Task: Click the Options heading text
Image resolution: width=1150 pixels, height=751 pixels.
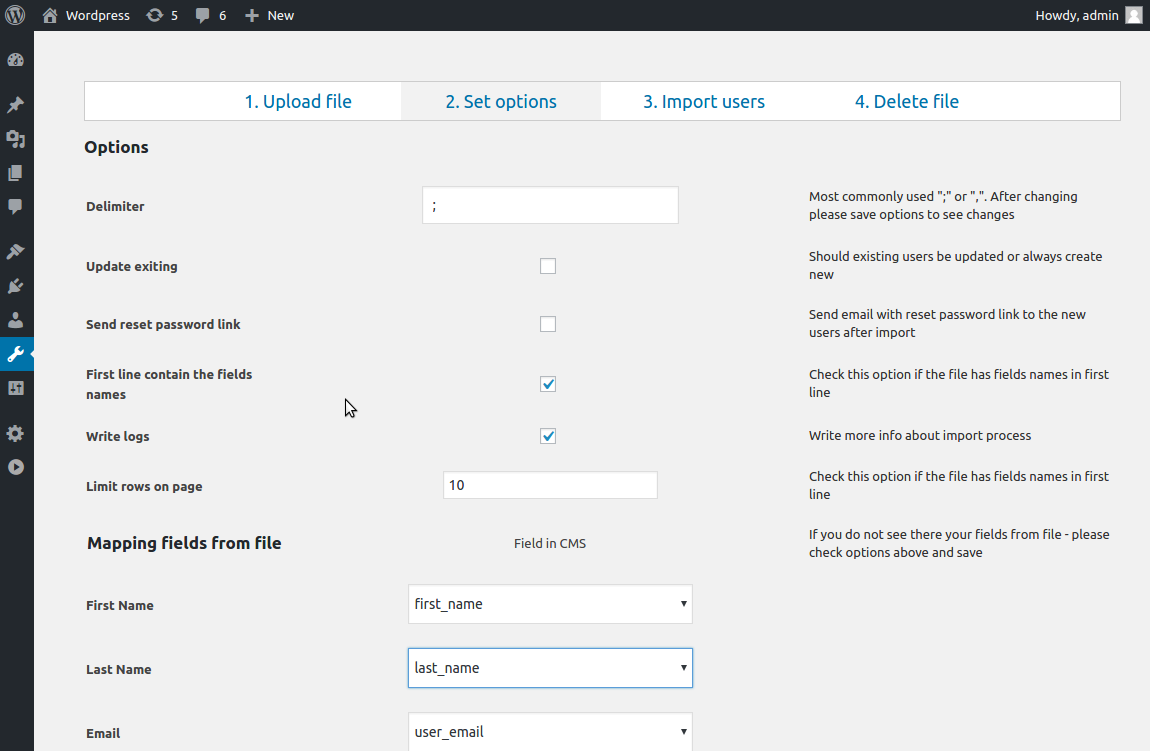Action: pos(117,147)
